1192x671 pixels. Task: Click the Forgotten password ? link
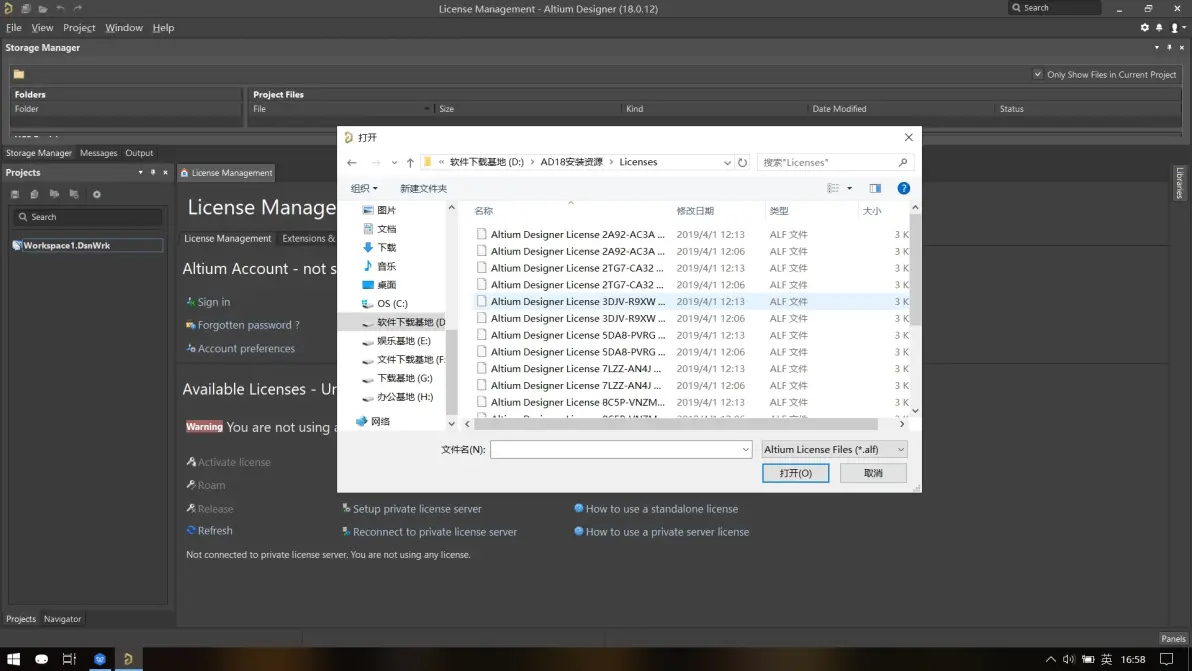(x=249, y=324)
